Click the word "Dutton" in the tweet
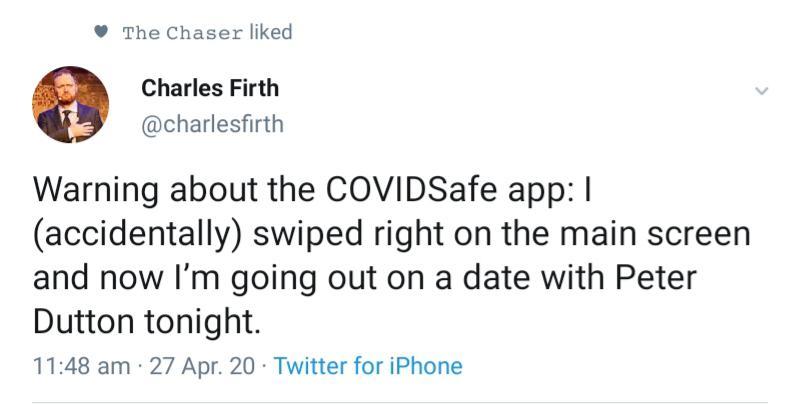 click(x=83, y=323)
